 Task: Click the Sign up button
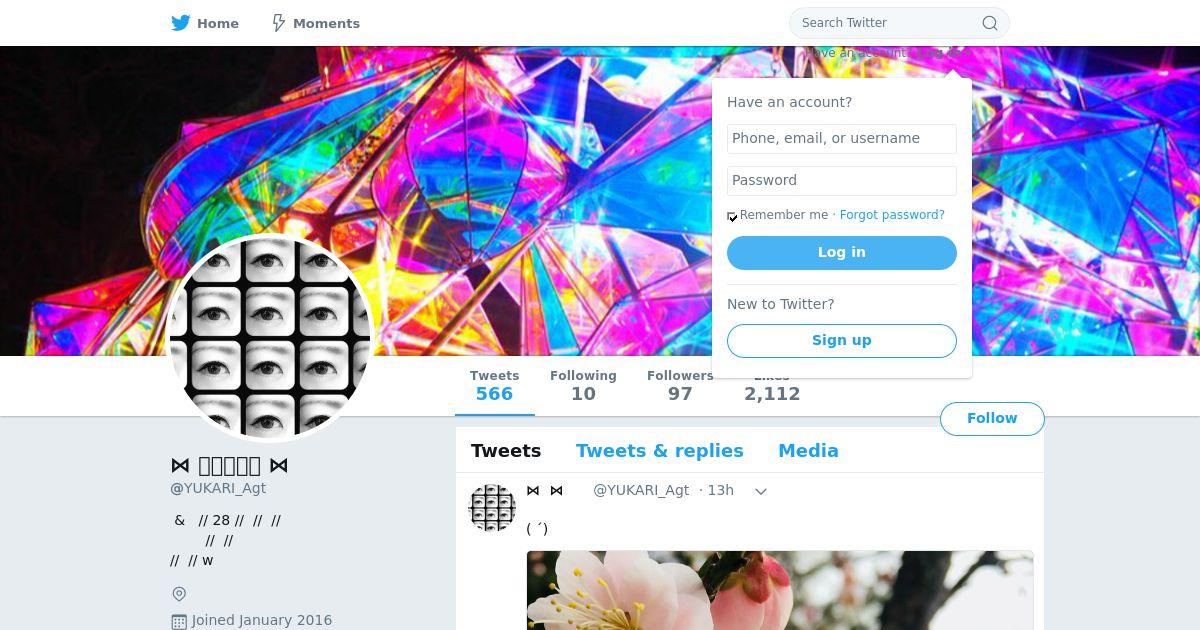pyautogui.click(x=842, y=341)
